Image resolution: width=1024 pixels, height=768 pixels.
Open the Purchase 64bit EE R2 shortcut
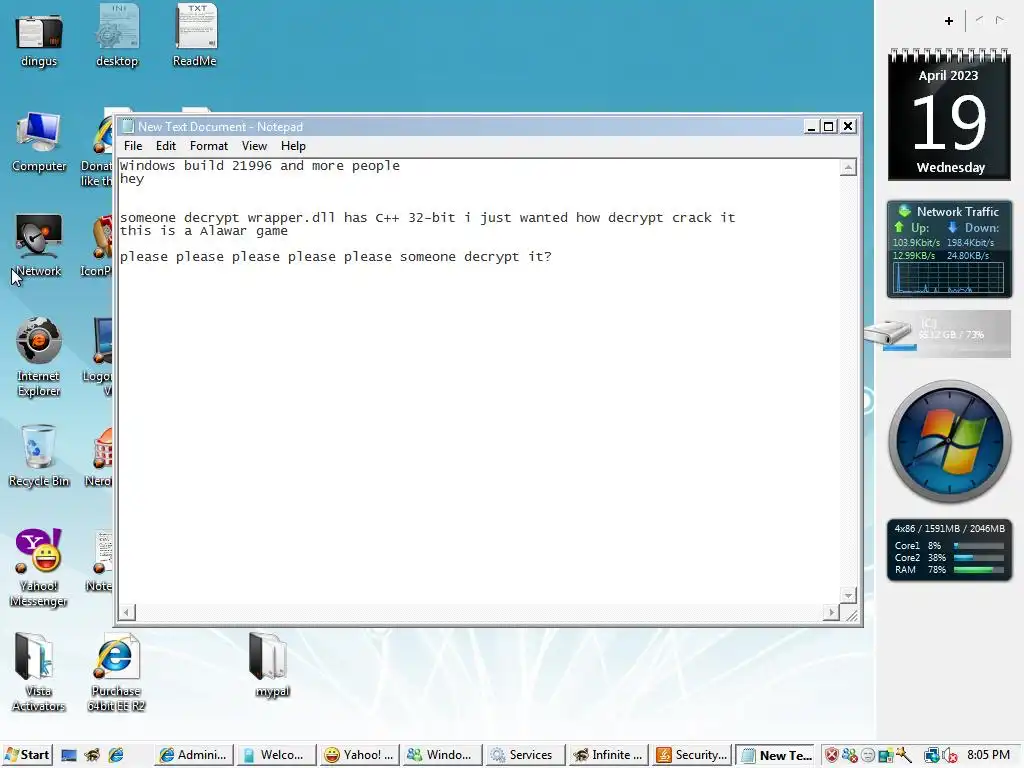tap(116, 671)
